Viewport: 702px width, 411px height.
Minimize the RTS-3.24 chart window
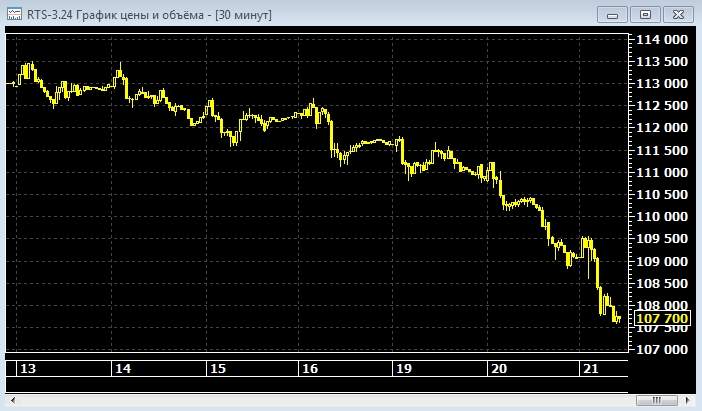[614, 14]
